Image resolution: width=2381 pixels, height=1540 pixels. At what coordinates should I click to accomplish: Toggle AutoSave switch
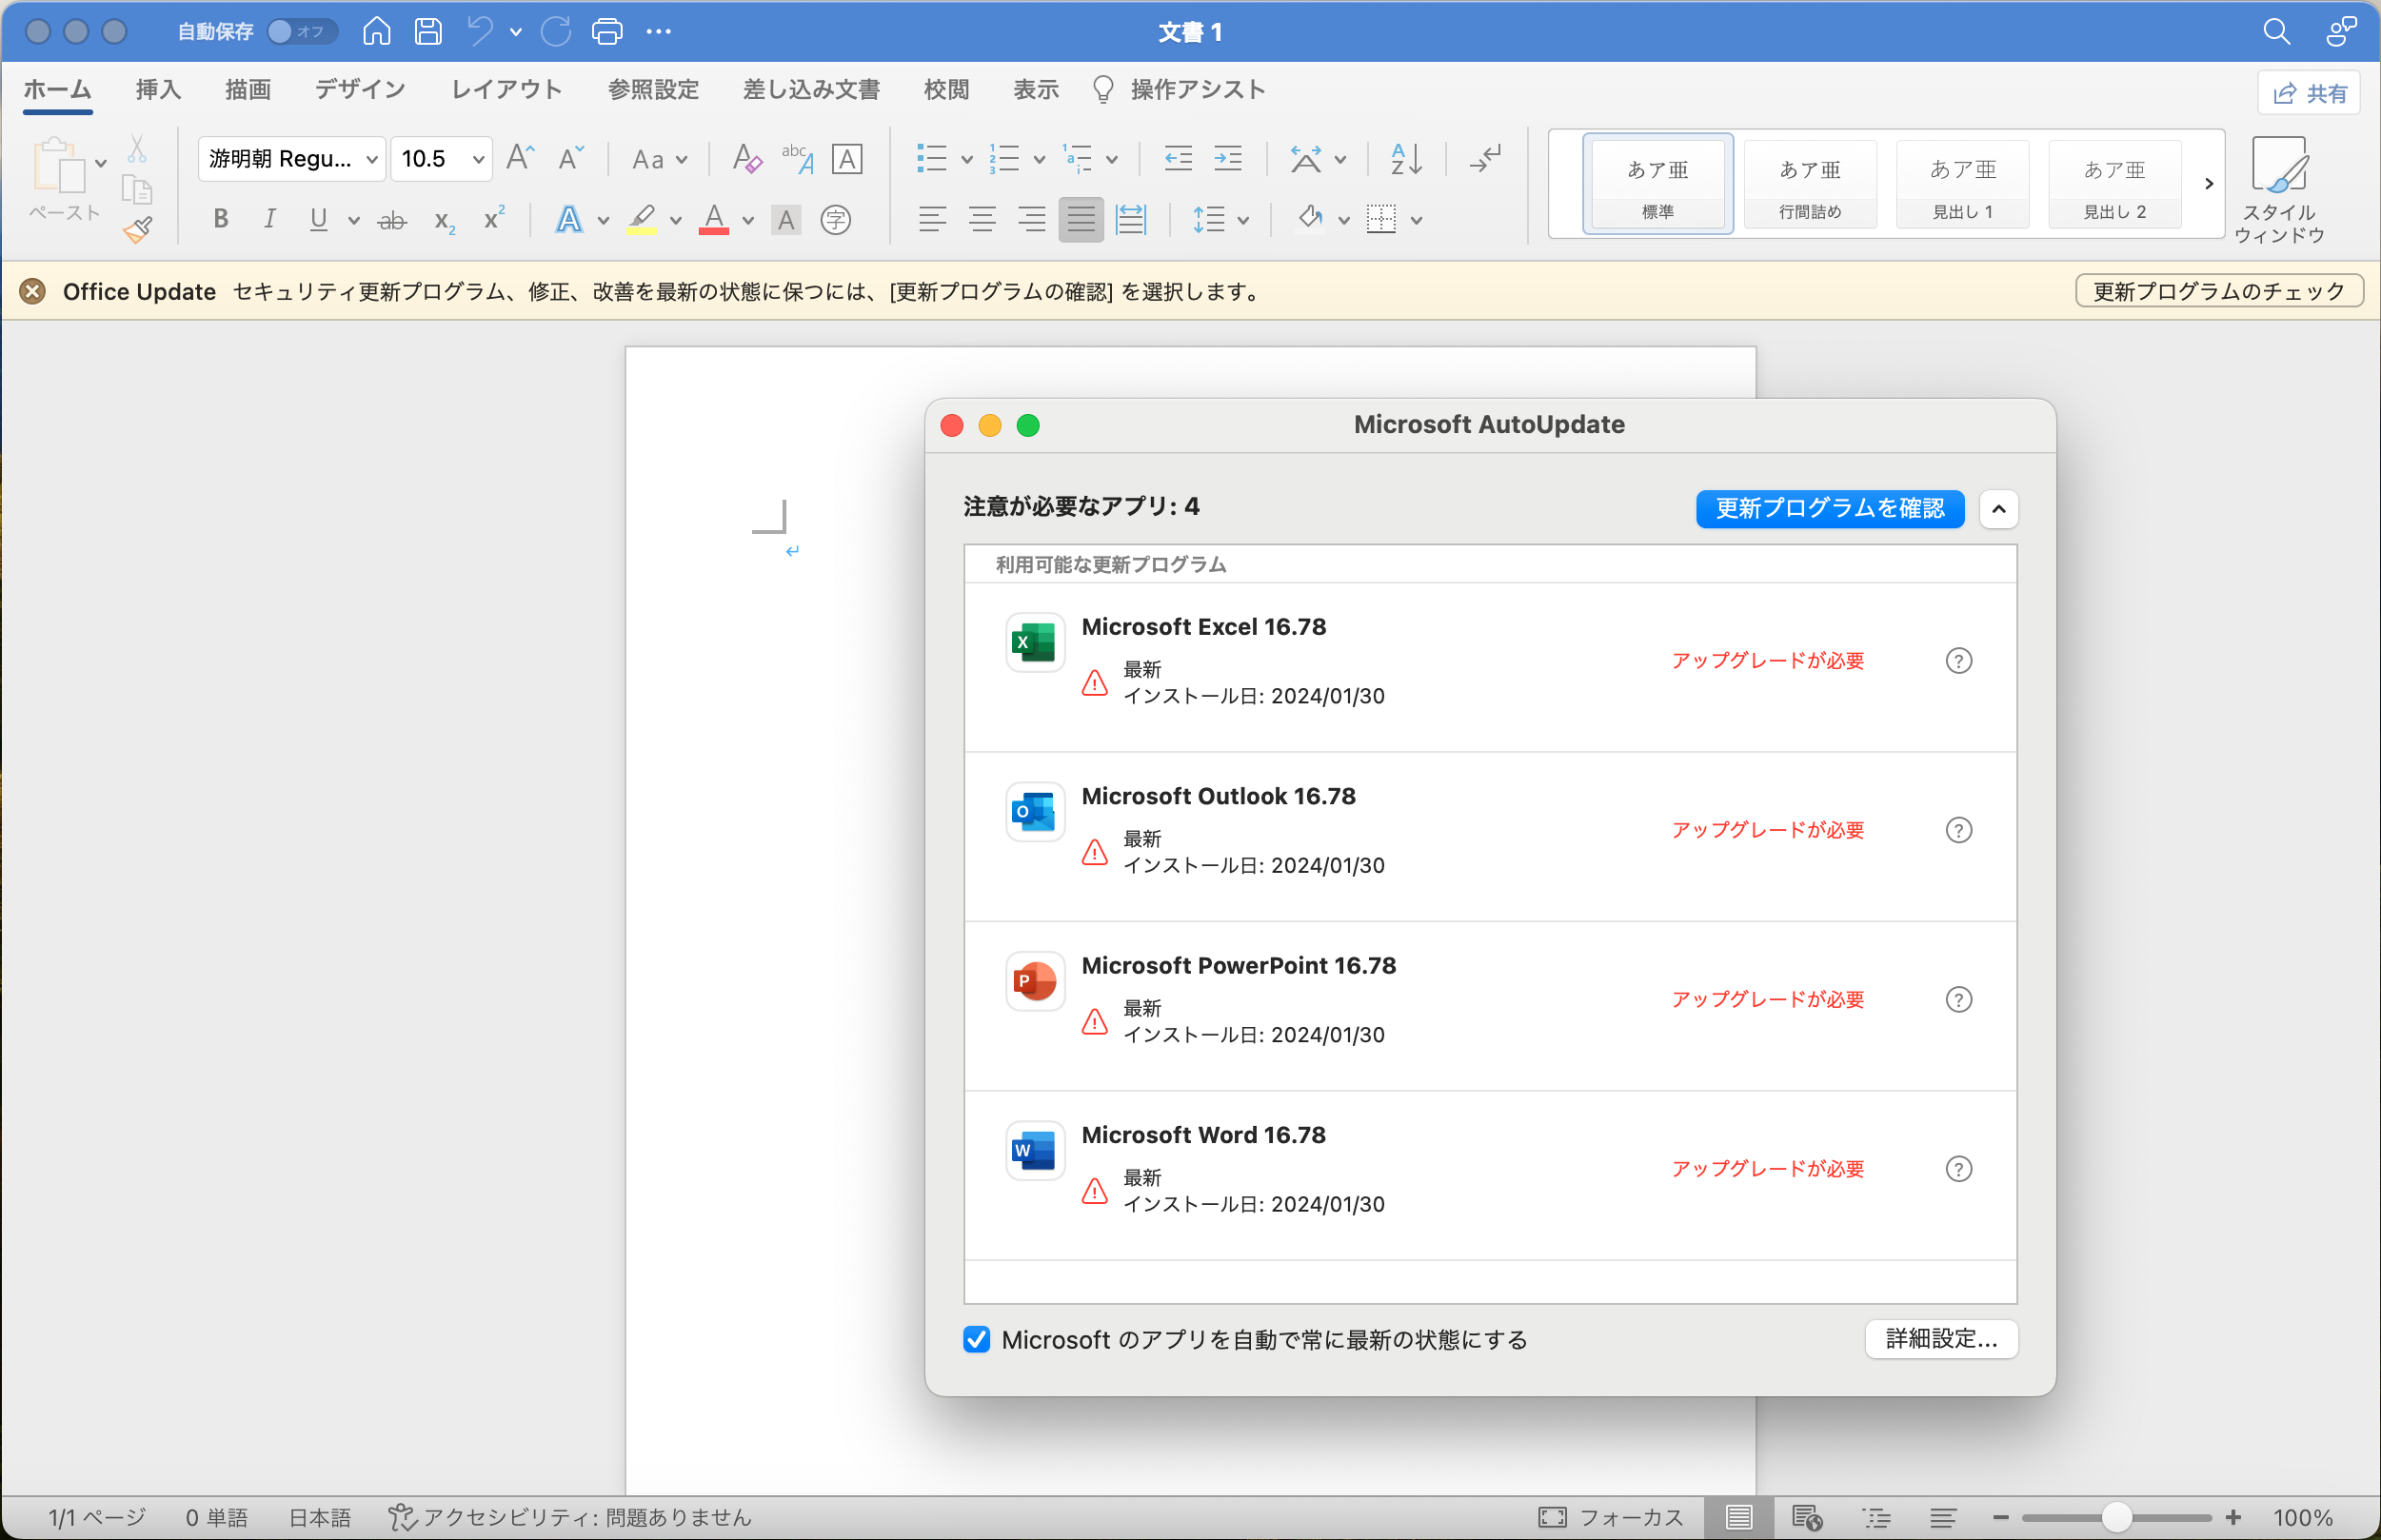pos(301,31)
